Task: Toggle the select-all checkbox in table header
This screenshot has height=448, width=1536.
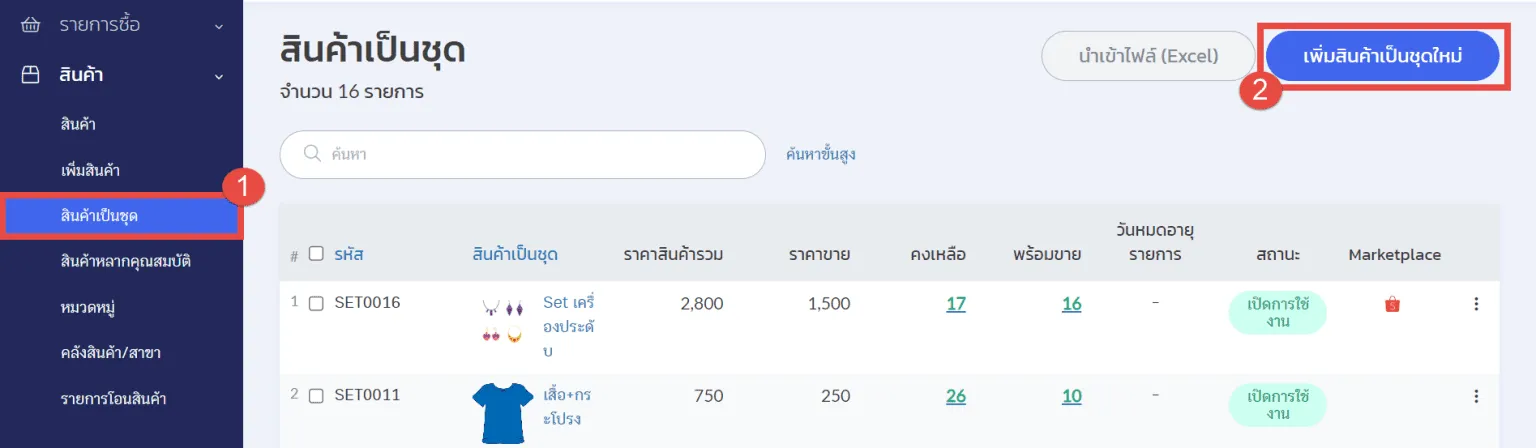Action: [x=316, y=254]
